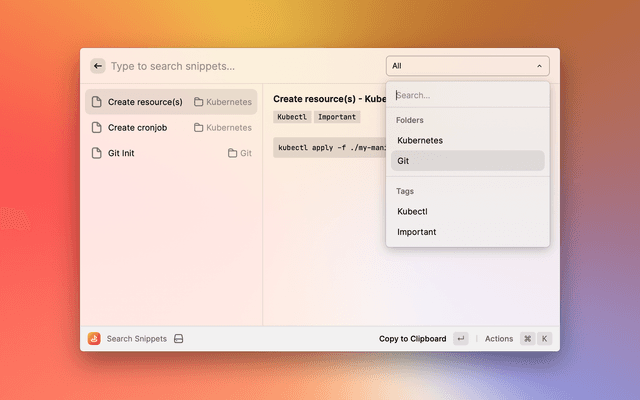
Task: Open the Actions menu
Action: click(x=499, y=339)
